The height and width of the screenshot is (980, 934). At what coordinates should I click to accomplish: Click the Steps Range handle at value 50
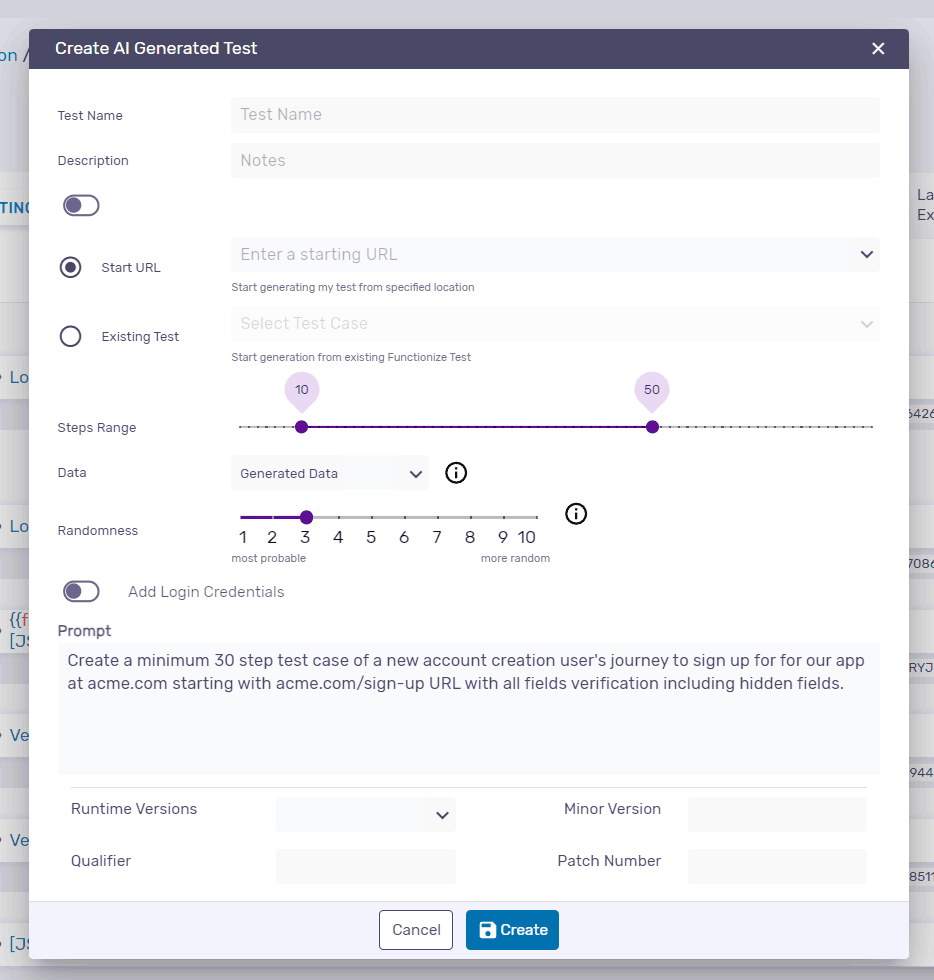click(652, 426)
